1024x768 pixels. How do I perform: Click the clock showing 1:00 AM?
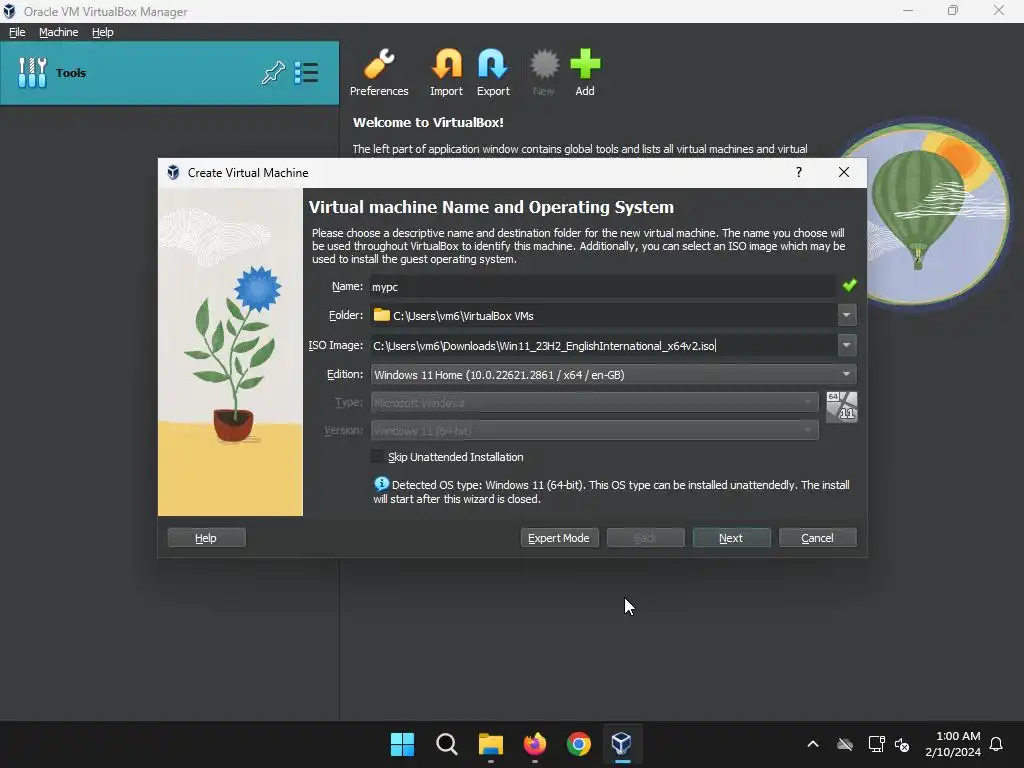click(958, 736)
